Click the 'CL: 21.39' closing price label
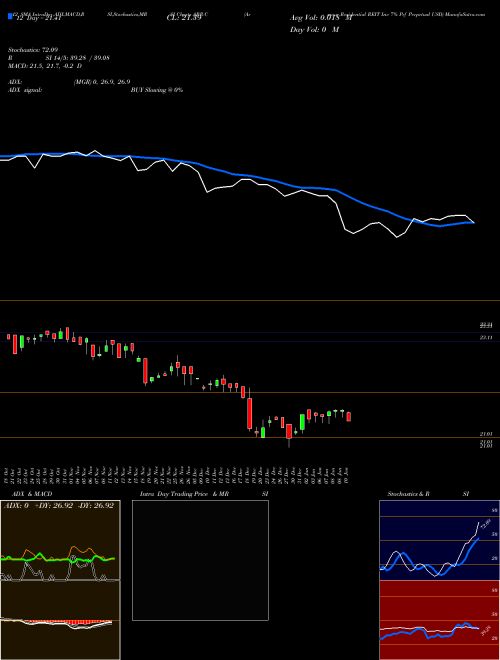 [x=184, y=18]
